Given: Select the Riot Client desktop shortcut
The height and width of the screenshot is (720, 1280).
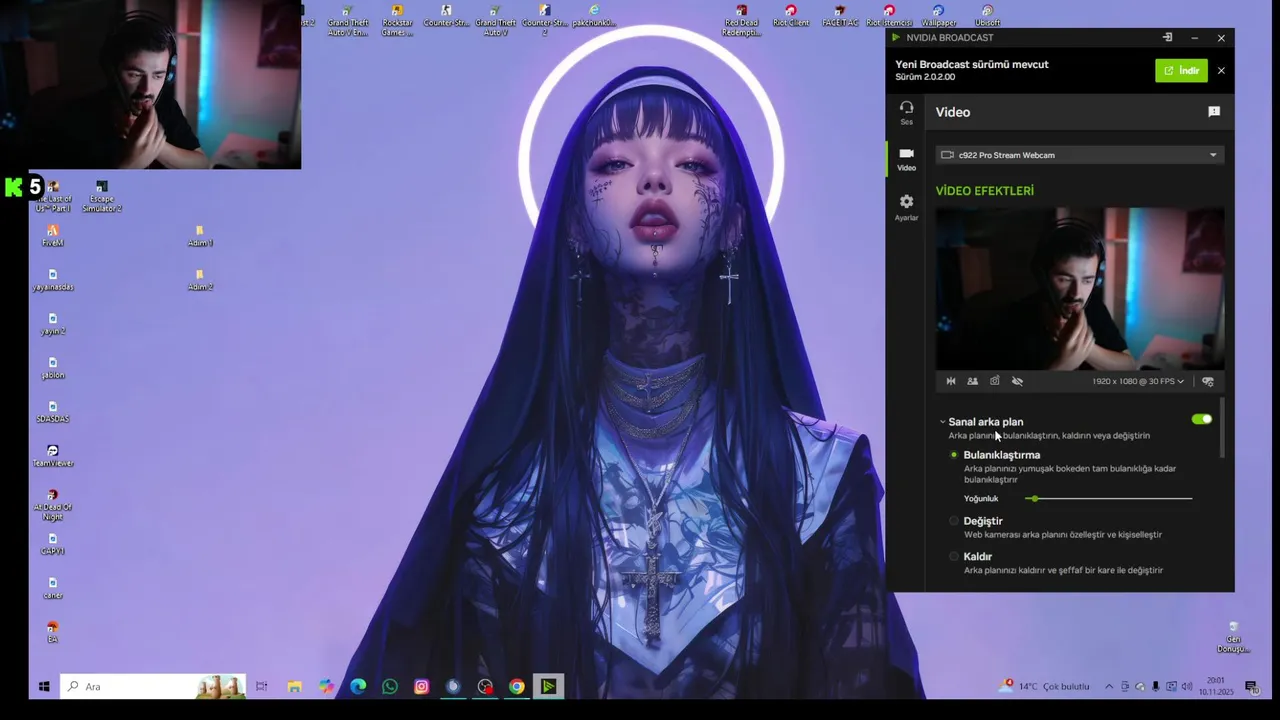Looking at the screenshot, I should click(x=791, y=16).
